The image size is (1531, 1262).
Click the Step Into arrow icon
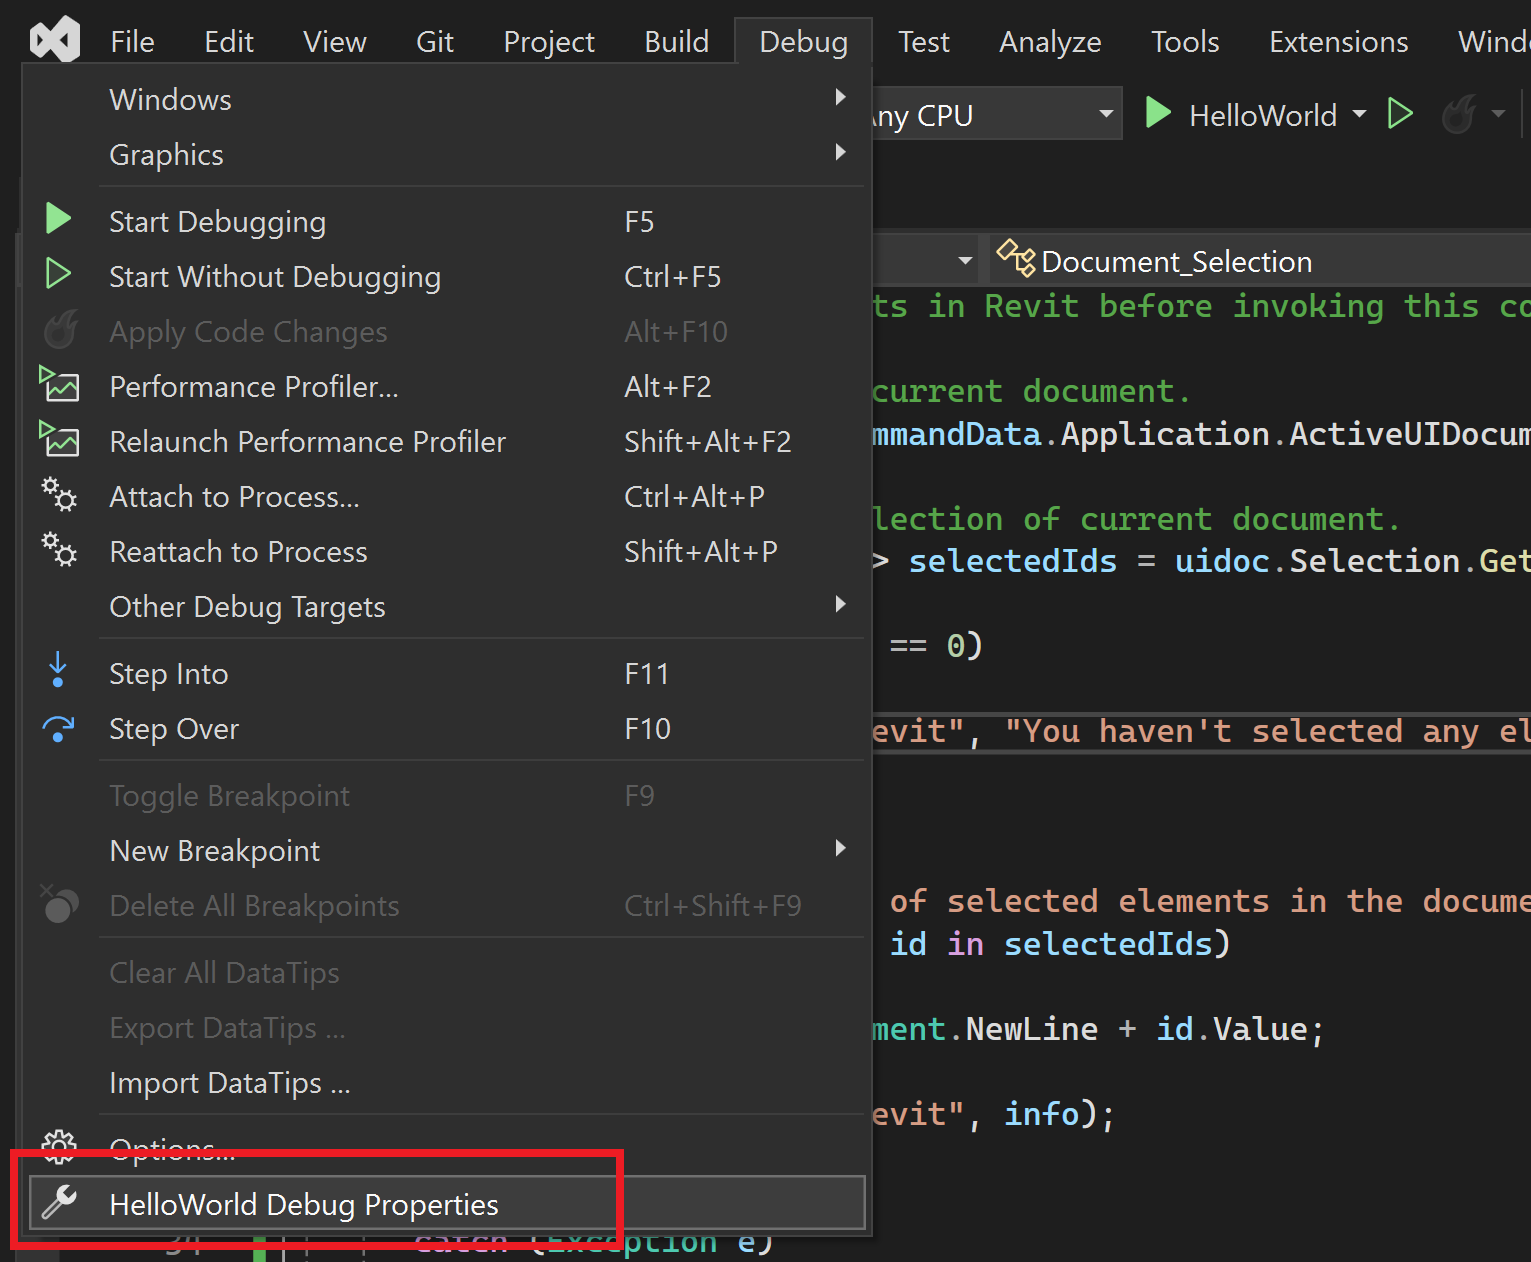[x=58, y=670]
